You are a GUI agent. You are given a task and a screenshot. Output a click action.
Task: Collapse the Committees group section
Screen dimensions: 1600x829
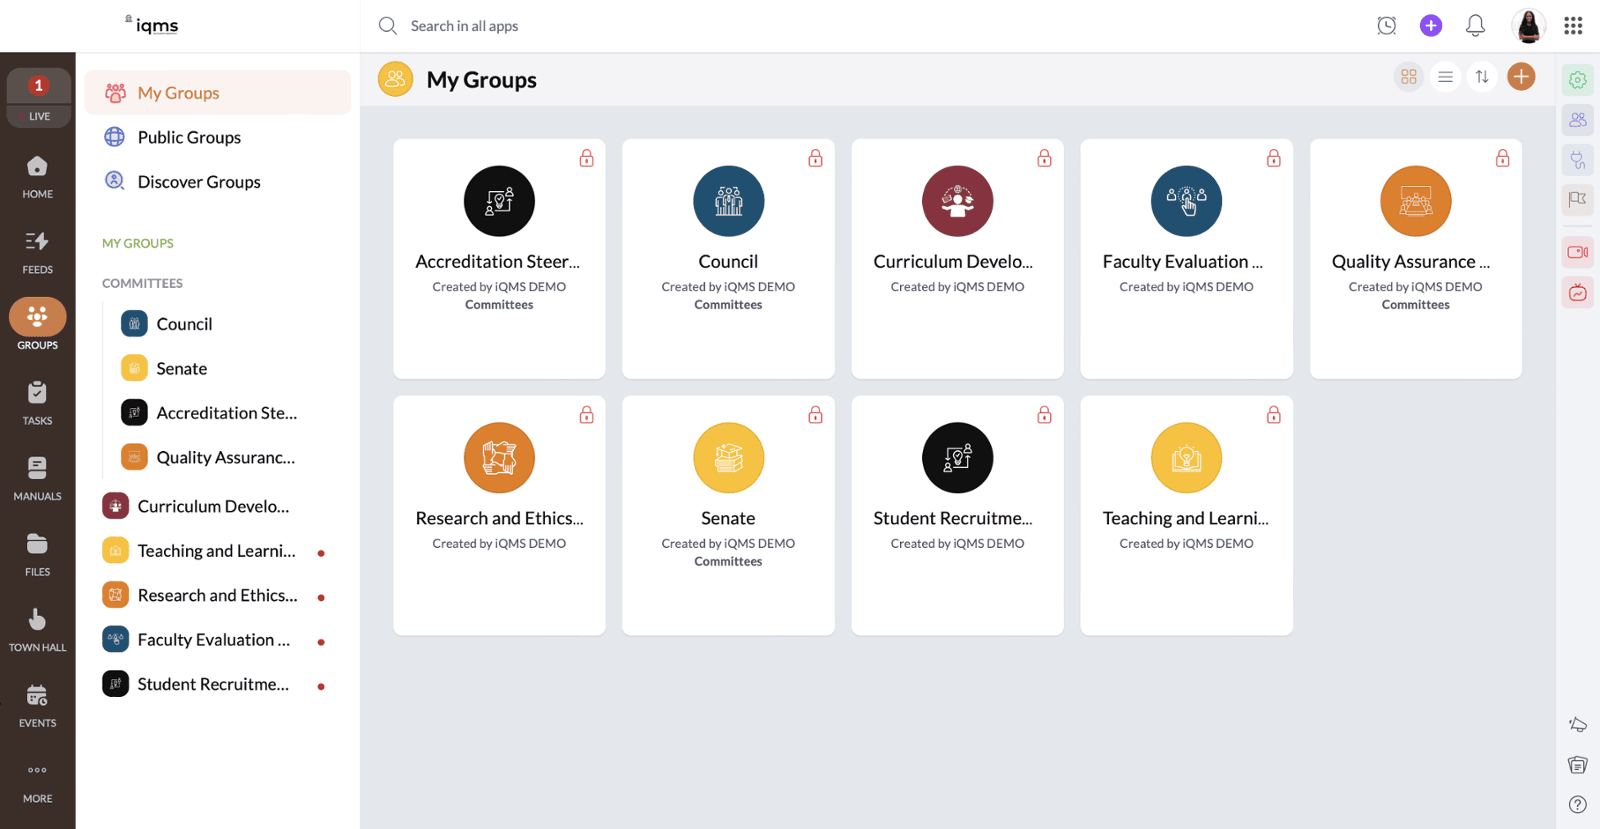pos(142,283)
